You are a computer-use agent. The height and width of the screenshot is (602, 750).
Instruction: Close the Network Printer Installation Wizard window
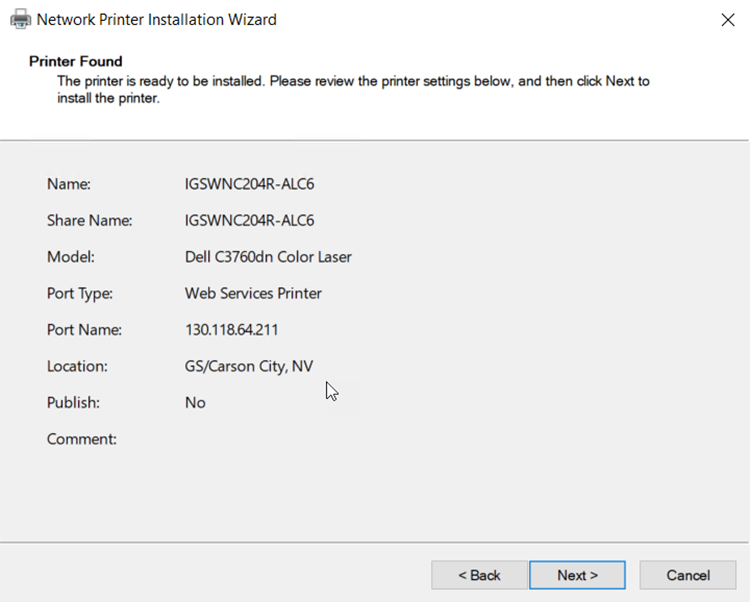(727, 20)
